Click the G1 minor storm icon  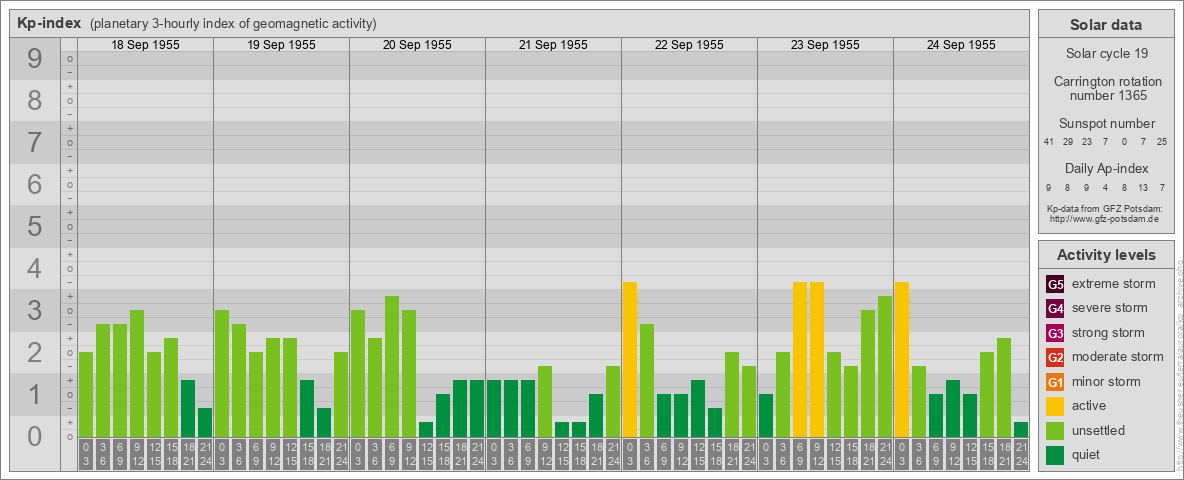pos(1055,382)
